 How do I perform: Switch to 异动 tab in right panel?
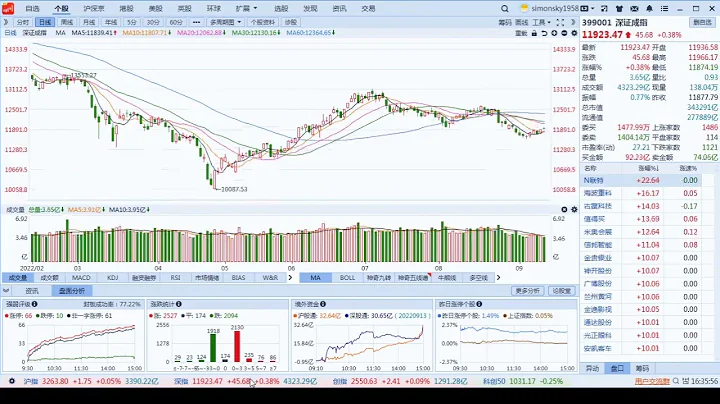pyautogui.click(x=592, y=368)
